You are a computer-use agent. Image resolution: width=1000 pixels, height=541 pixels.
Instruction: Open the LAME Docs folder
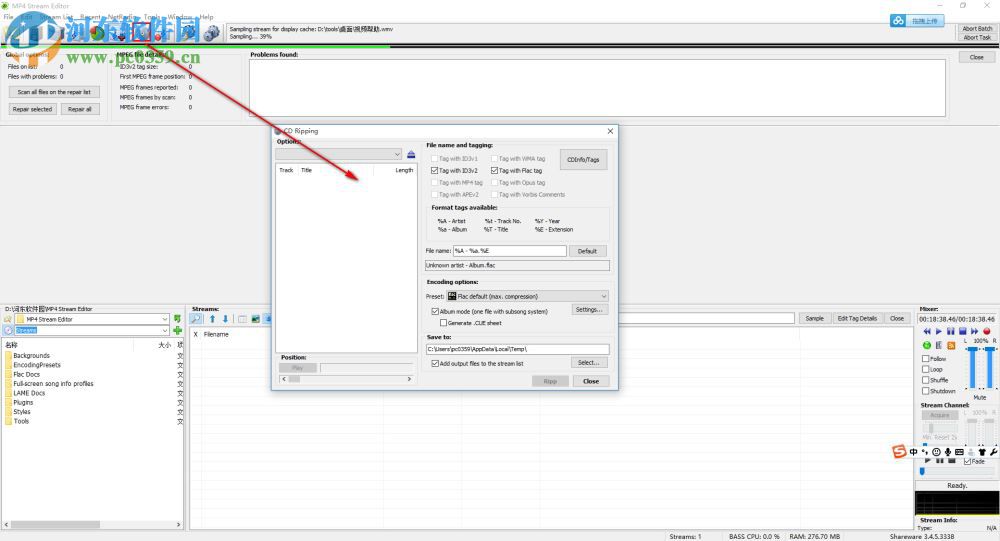point(29,393)
